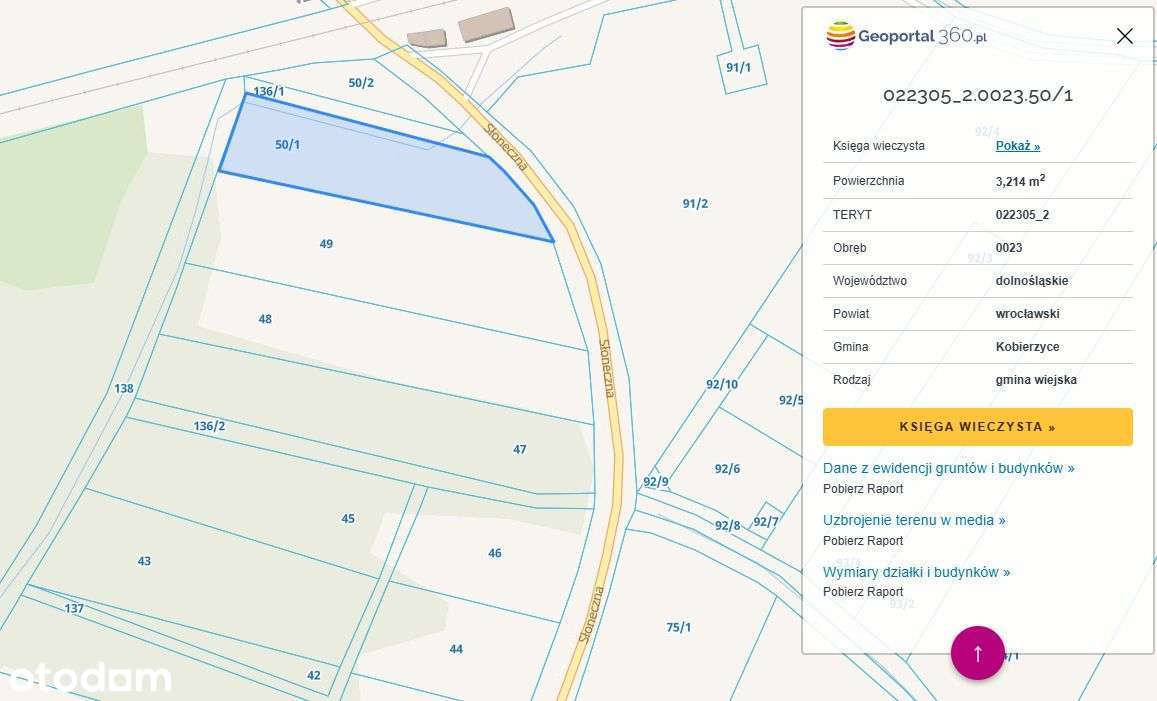
Task: Click the Województwo value dolnośląskie
Action: (x=1032, y=281)
